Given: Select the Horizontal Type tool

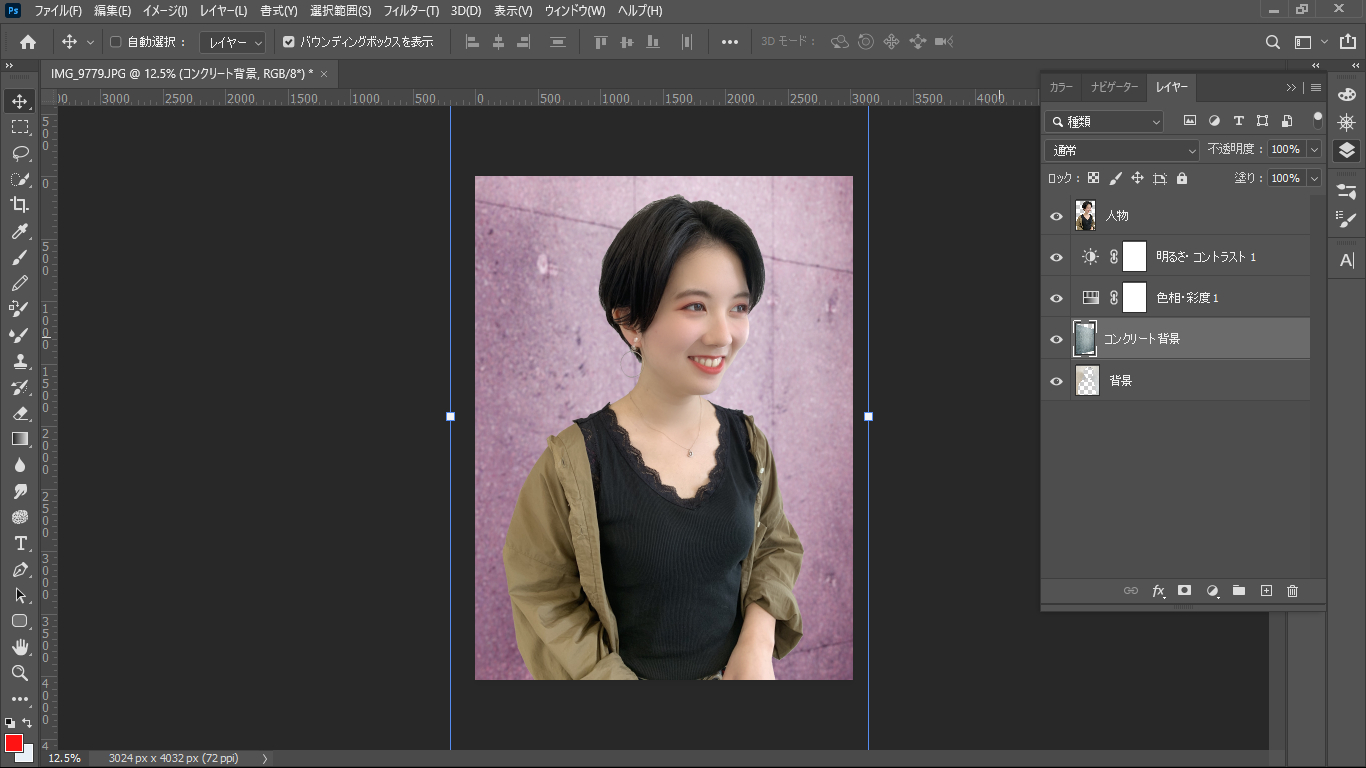Looking at the screenshot, I should 19,543.
